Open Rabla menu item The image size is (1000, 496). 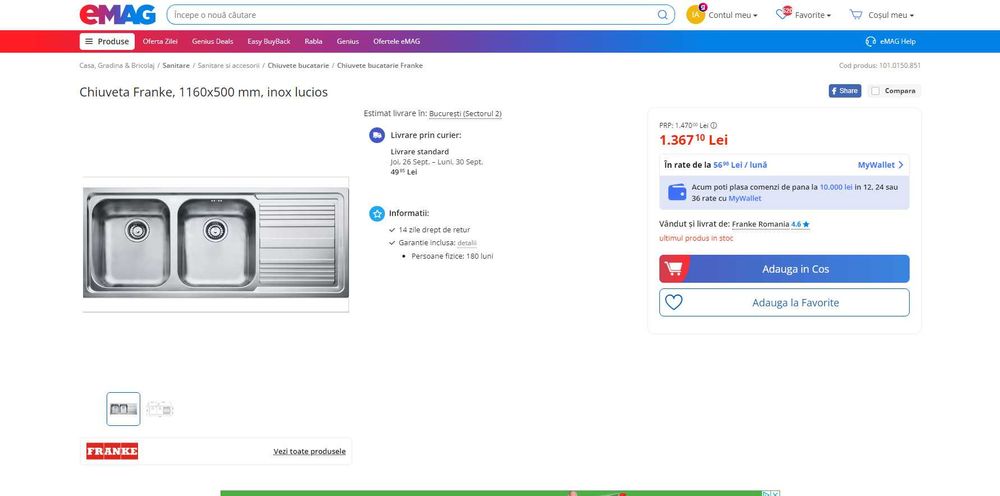tap(313, 41)
